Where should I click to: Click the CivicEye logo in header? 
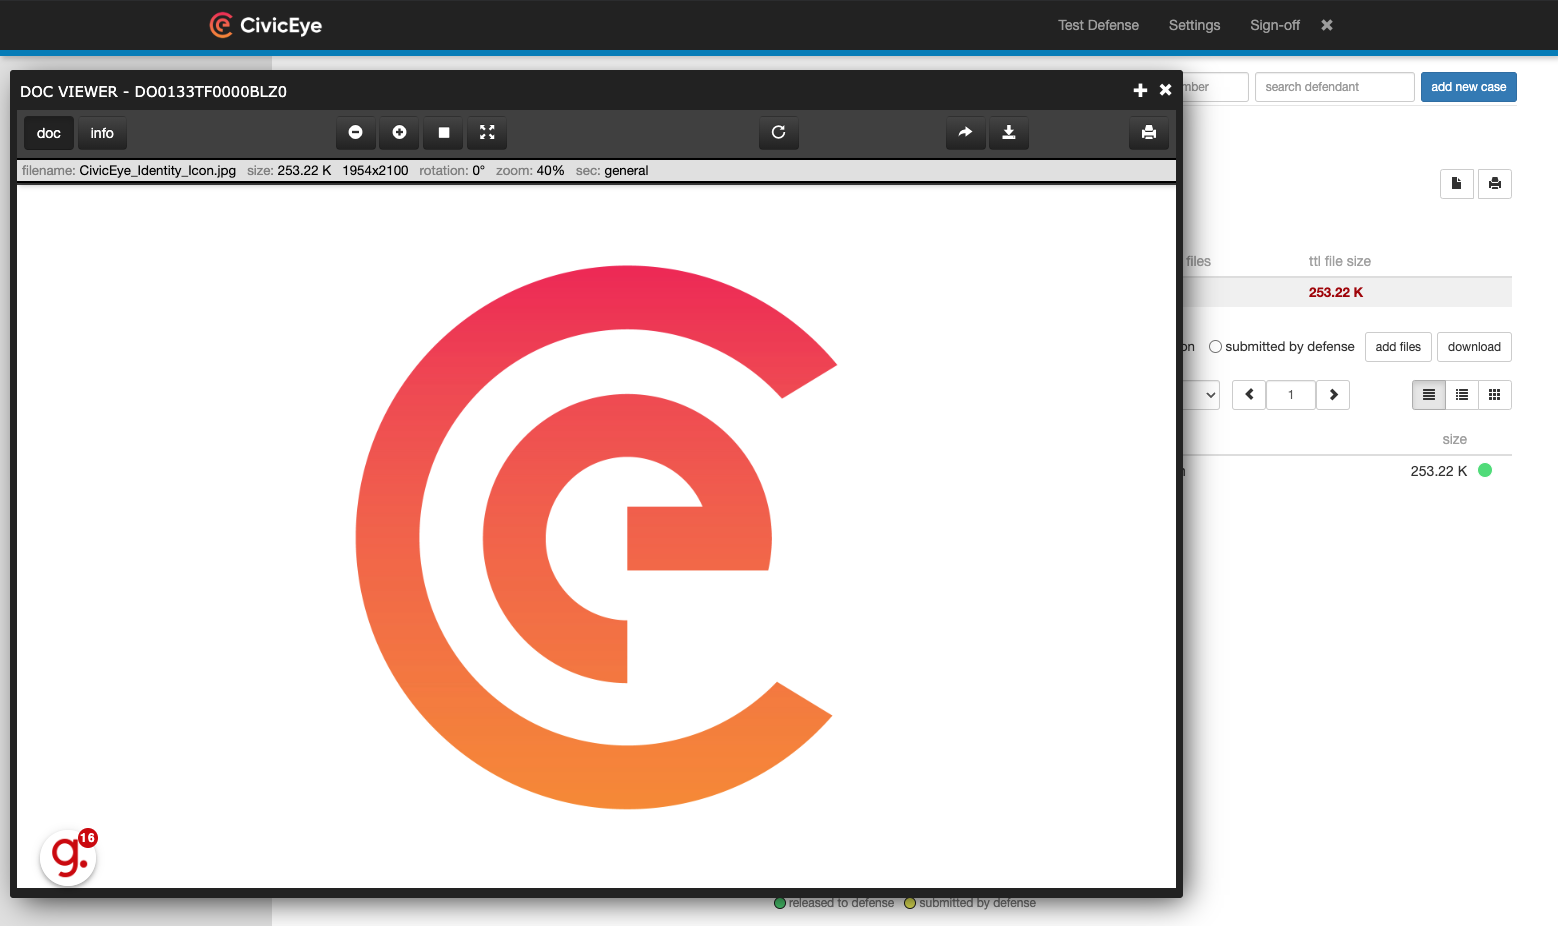[x=266, y=25]
